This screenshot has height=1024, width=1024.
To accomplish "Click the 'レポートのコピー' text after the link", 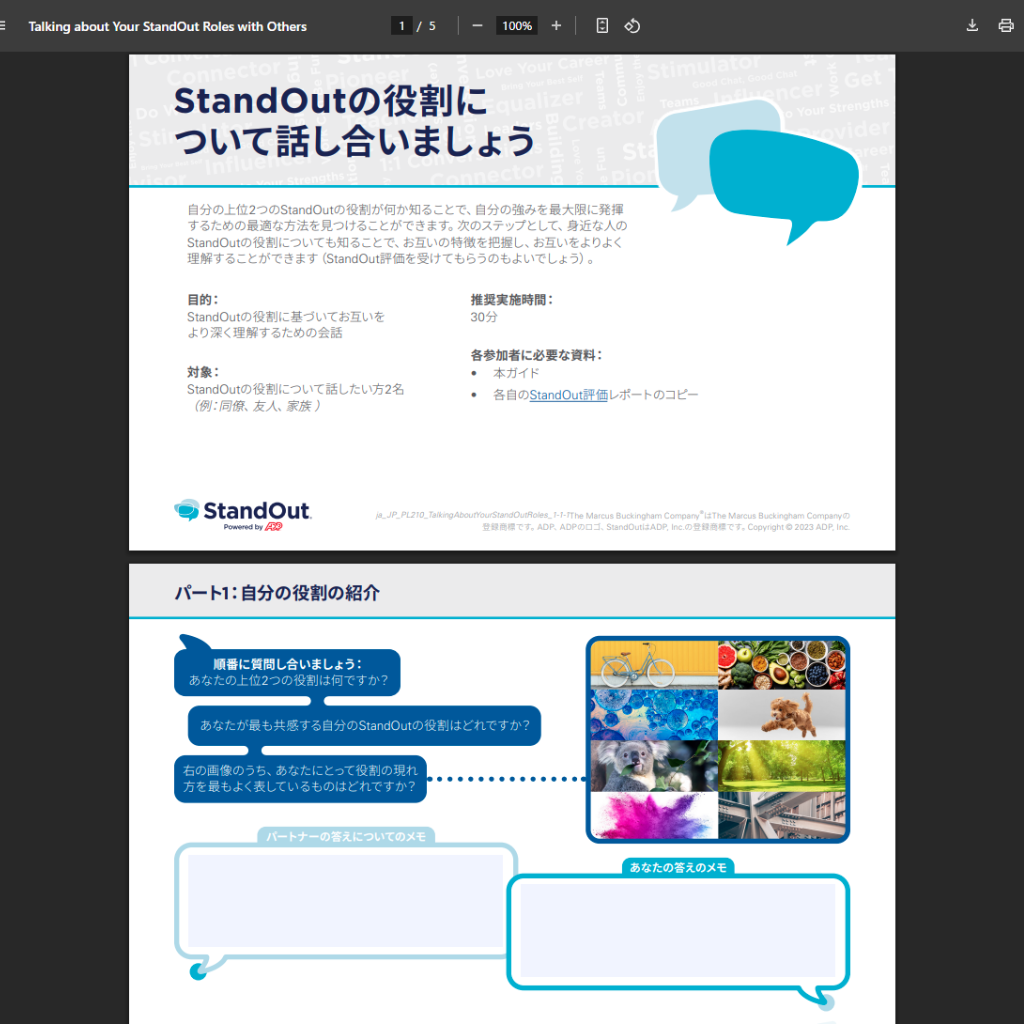I will pos(653,394).
